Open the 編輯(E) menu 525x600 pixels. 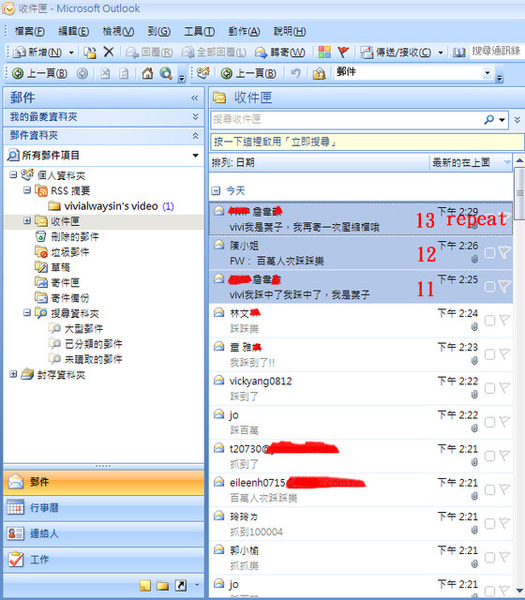[x=73, y=31]
